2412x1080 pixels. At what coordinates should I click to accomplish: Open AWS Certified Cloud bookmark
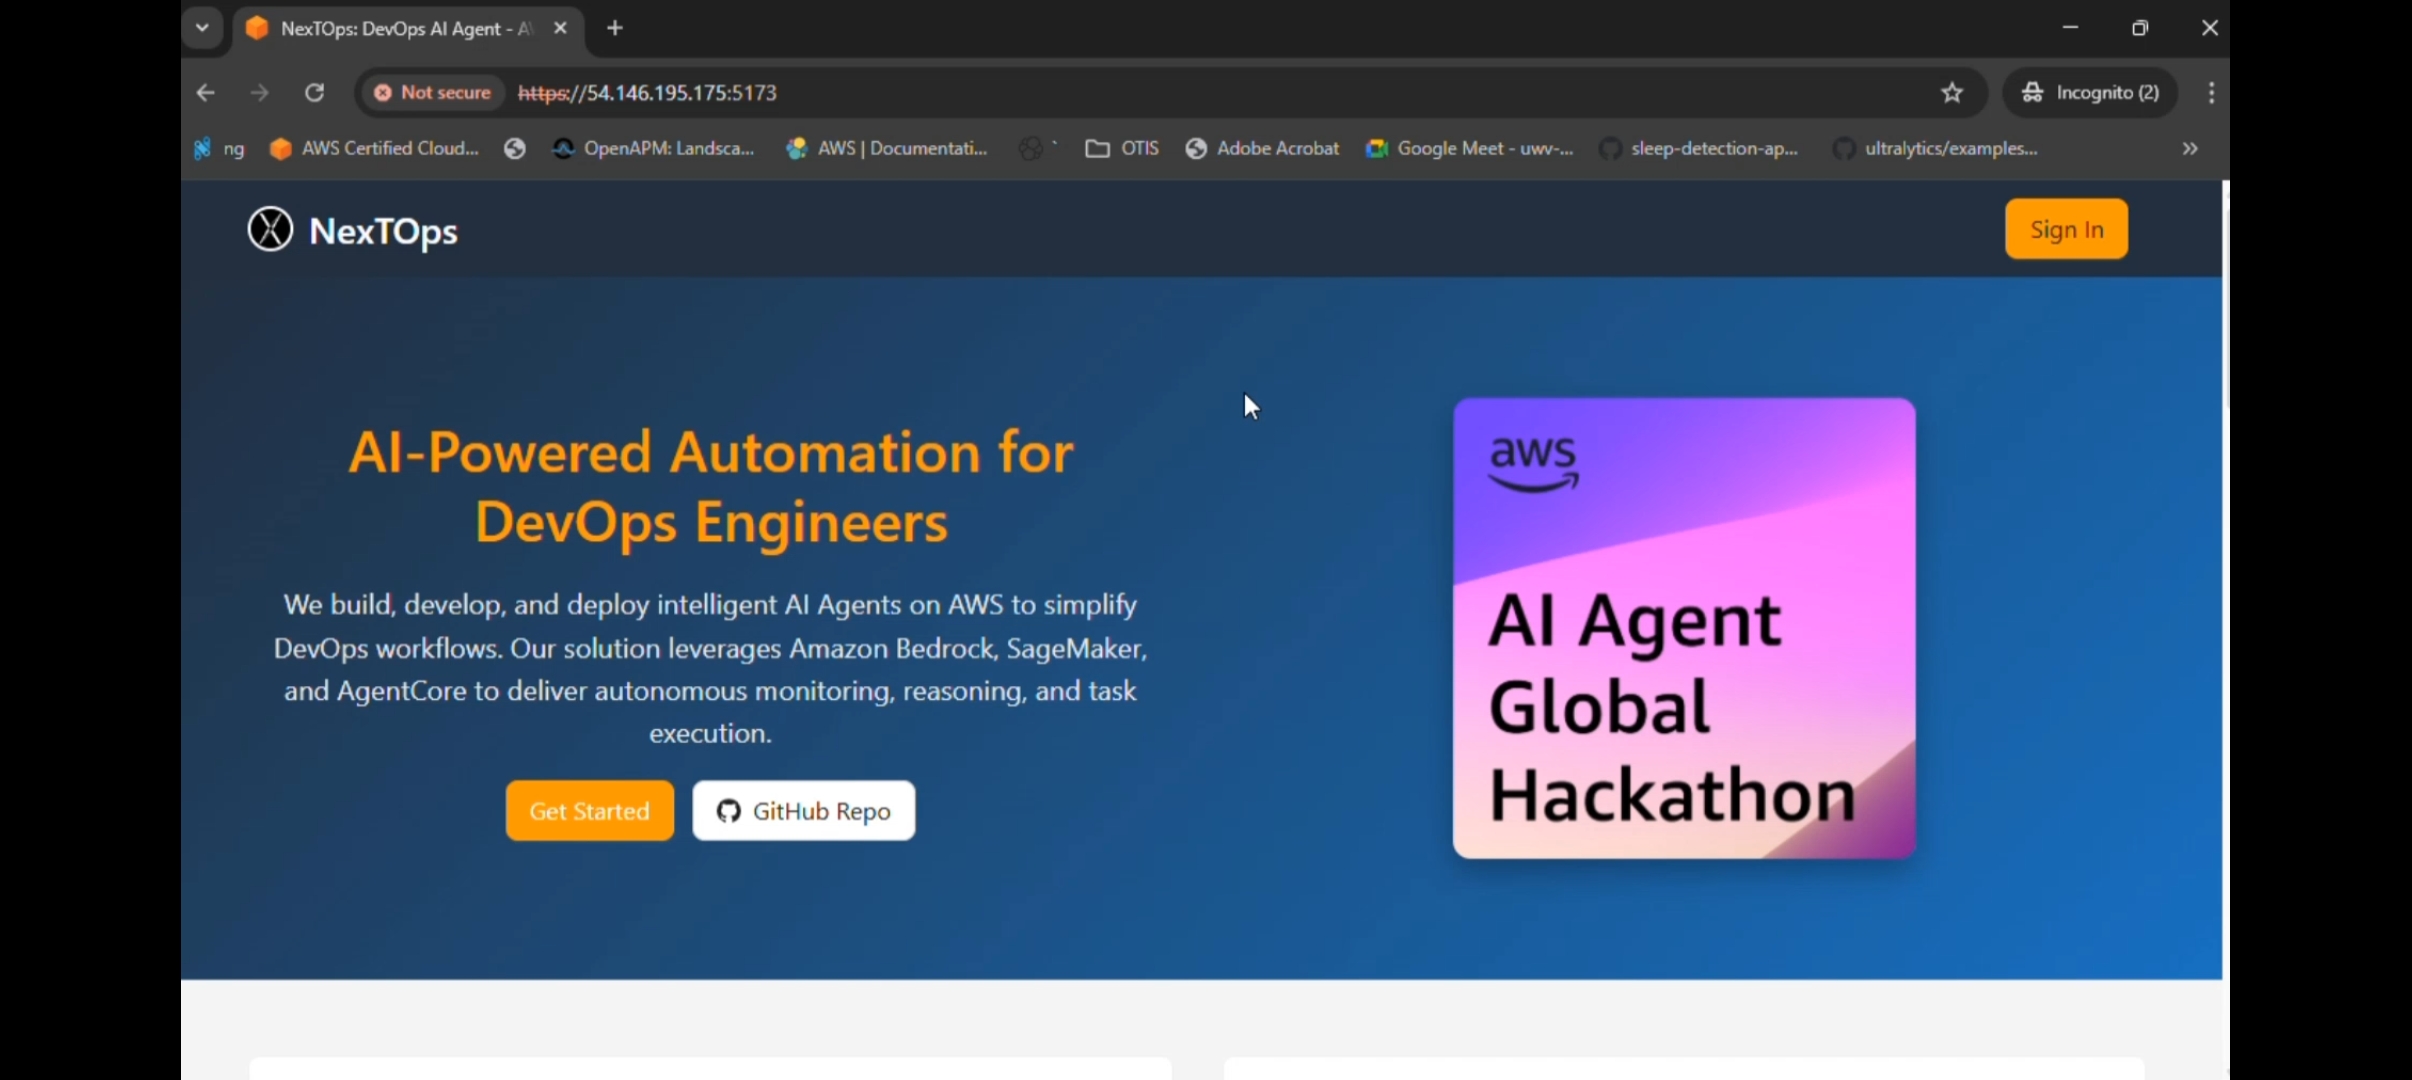[x=375, y=149]
